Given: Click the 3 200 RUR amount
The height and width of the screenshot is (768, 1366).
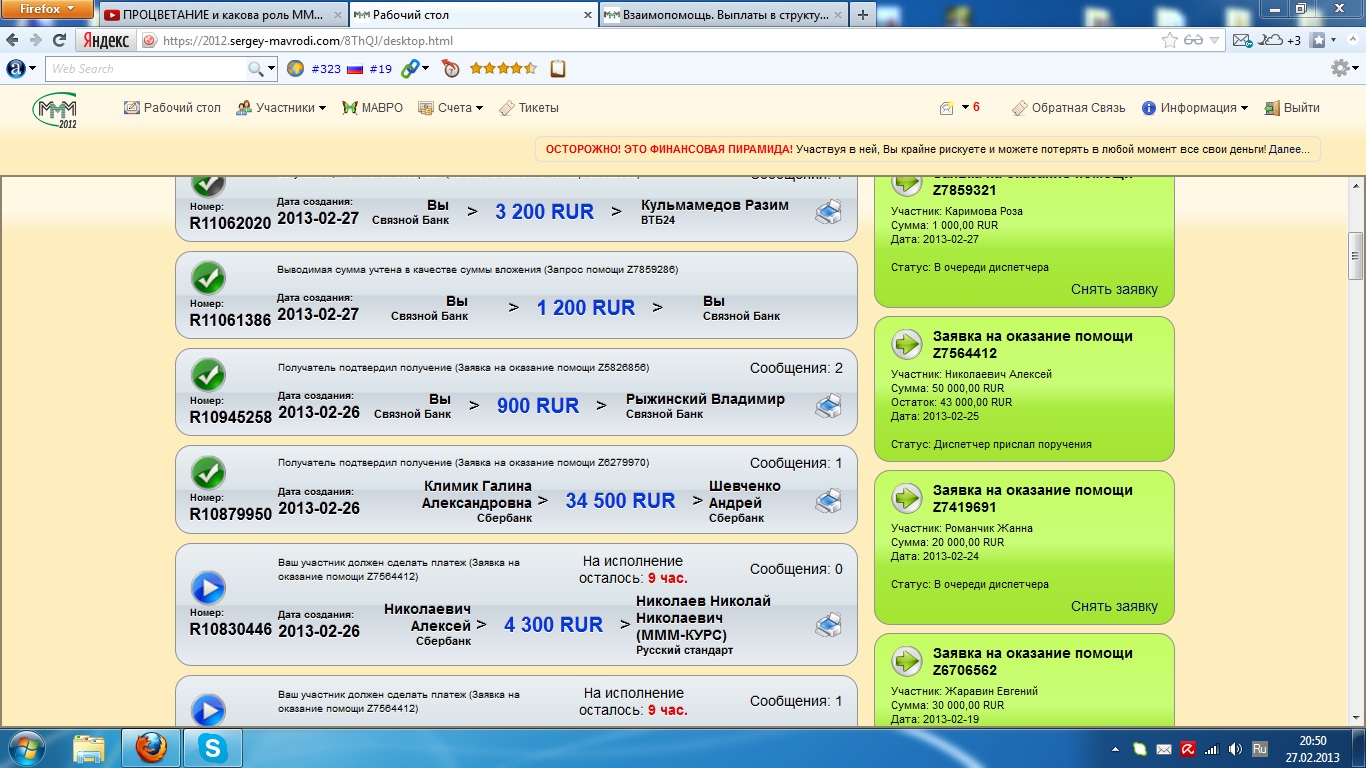Looking at the screenshot, I should click(544, 211).
